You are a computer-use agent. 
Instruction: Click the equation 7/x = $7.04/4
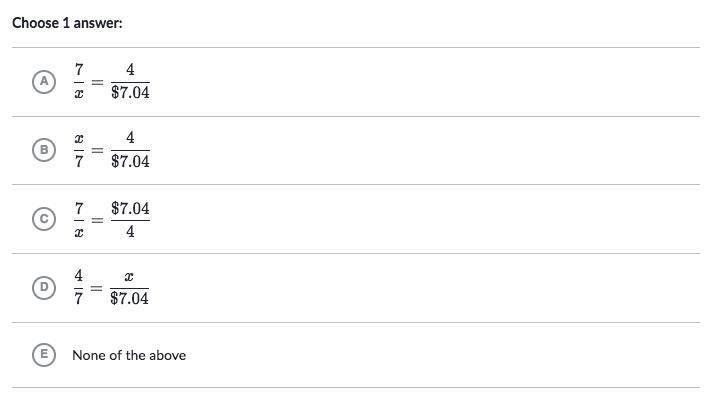pyautogui.click(x=112, y=219)
